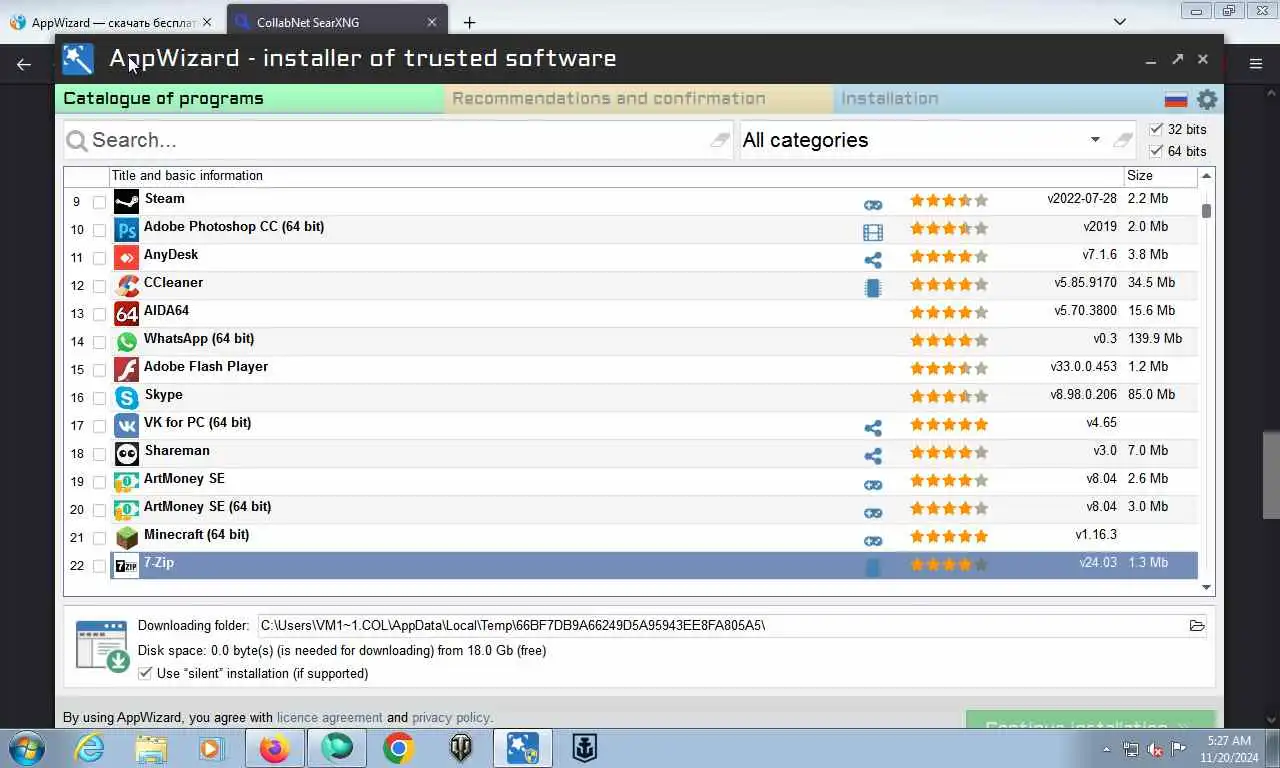
Task: Clear the search field with eraser icon
Action: pos(720,140)
